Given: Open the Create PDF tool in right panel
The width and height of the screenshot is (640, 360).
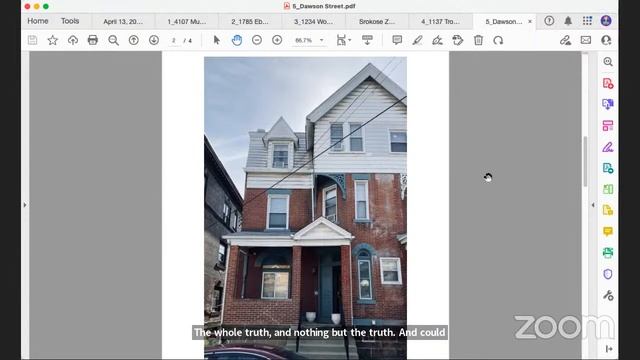Looking at the screenshot, I should [x=608, y=83].
